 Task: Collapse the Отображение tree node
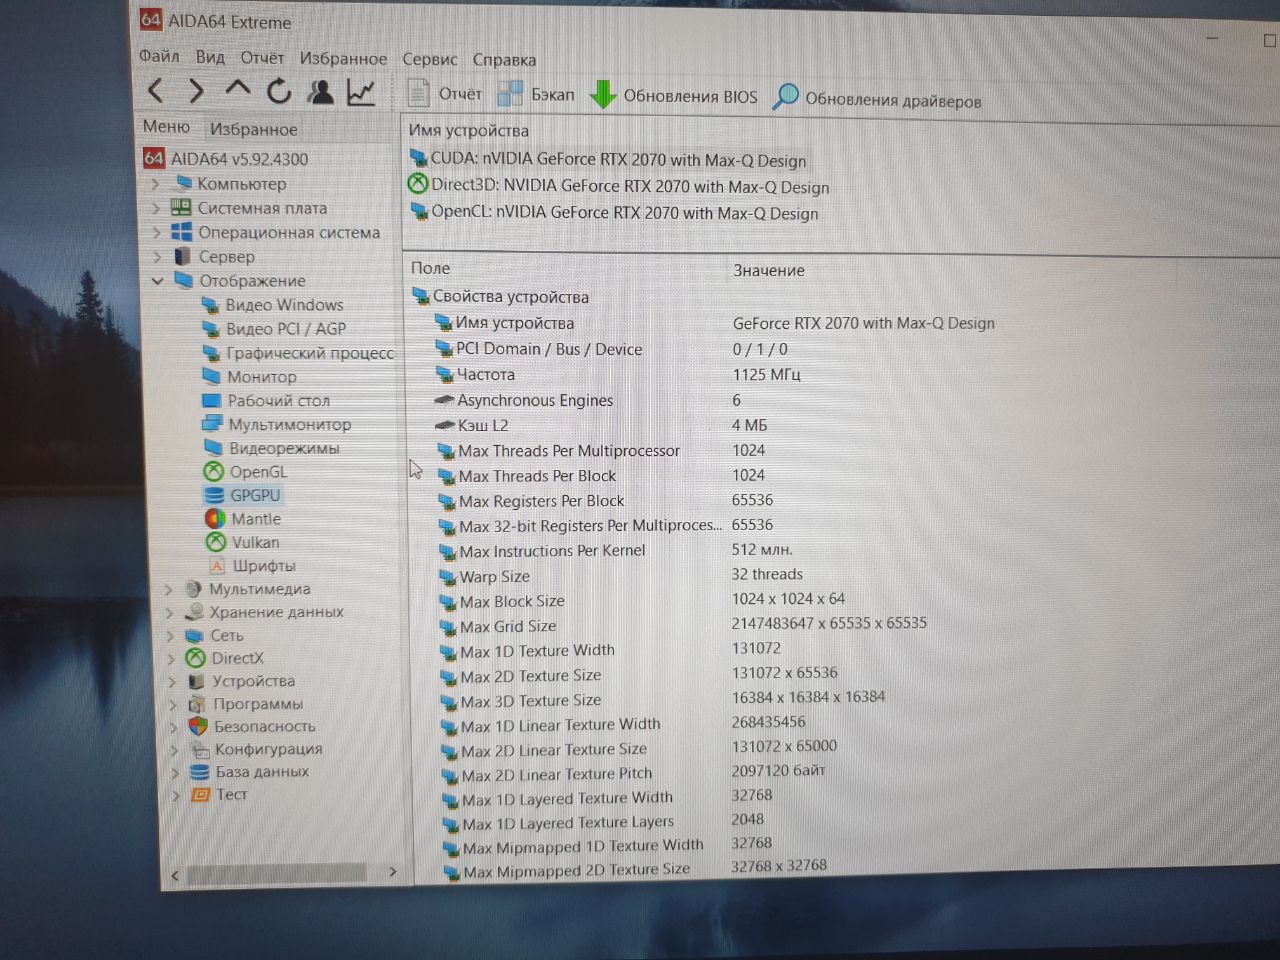[x=158, y=281]
